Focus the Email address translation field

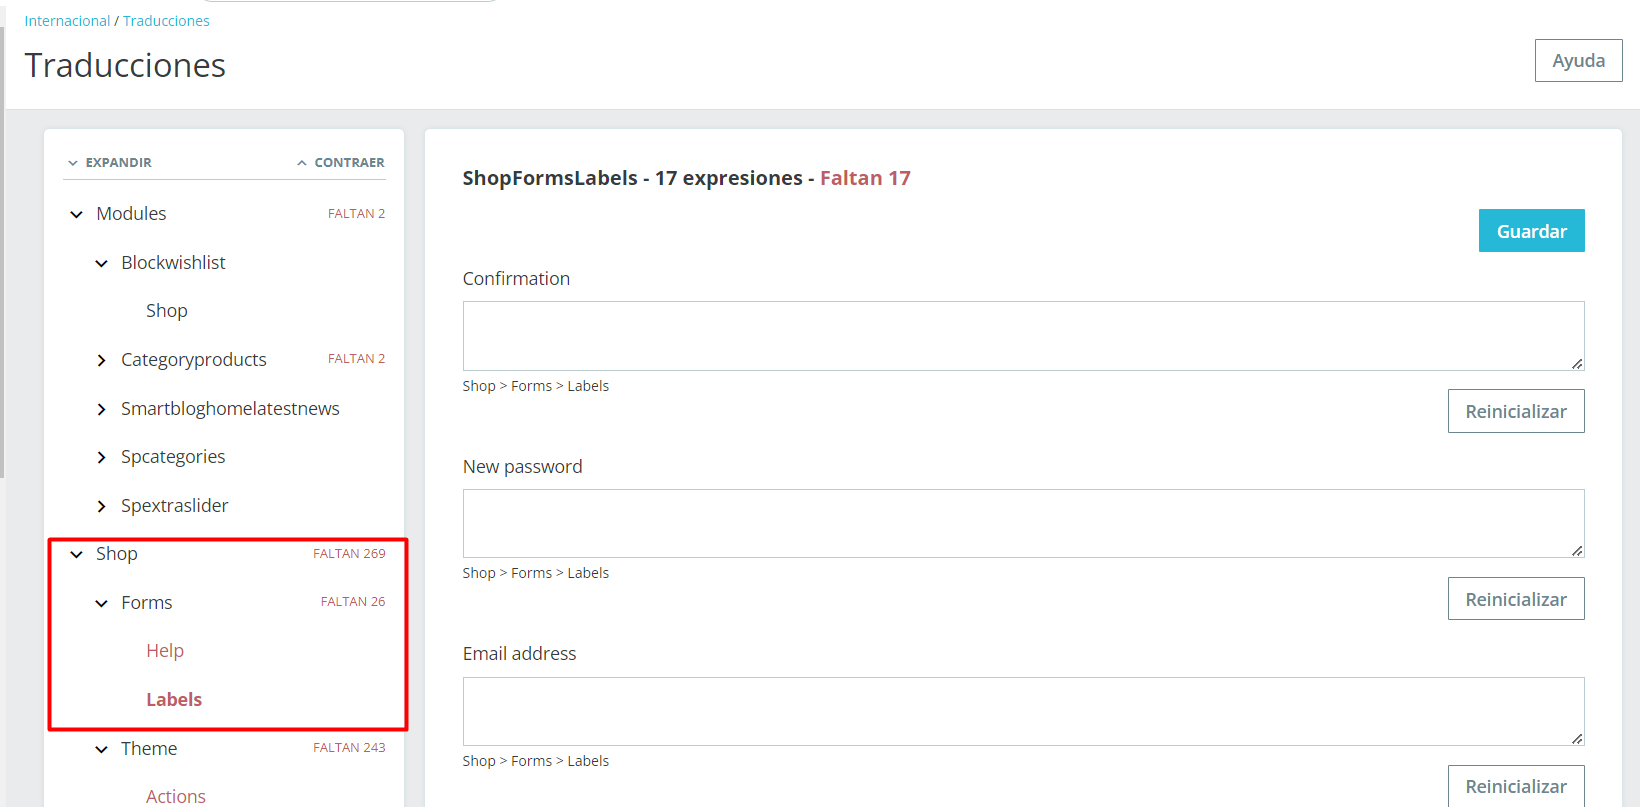[x=1023, y=711]
